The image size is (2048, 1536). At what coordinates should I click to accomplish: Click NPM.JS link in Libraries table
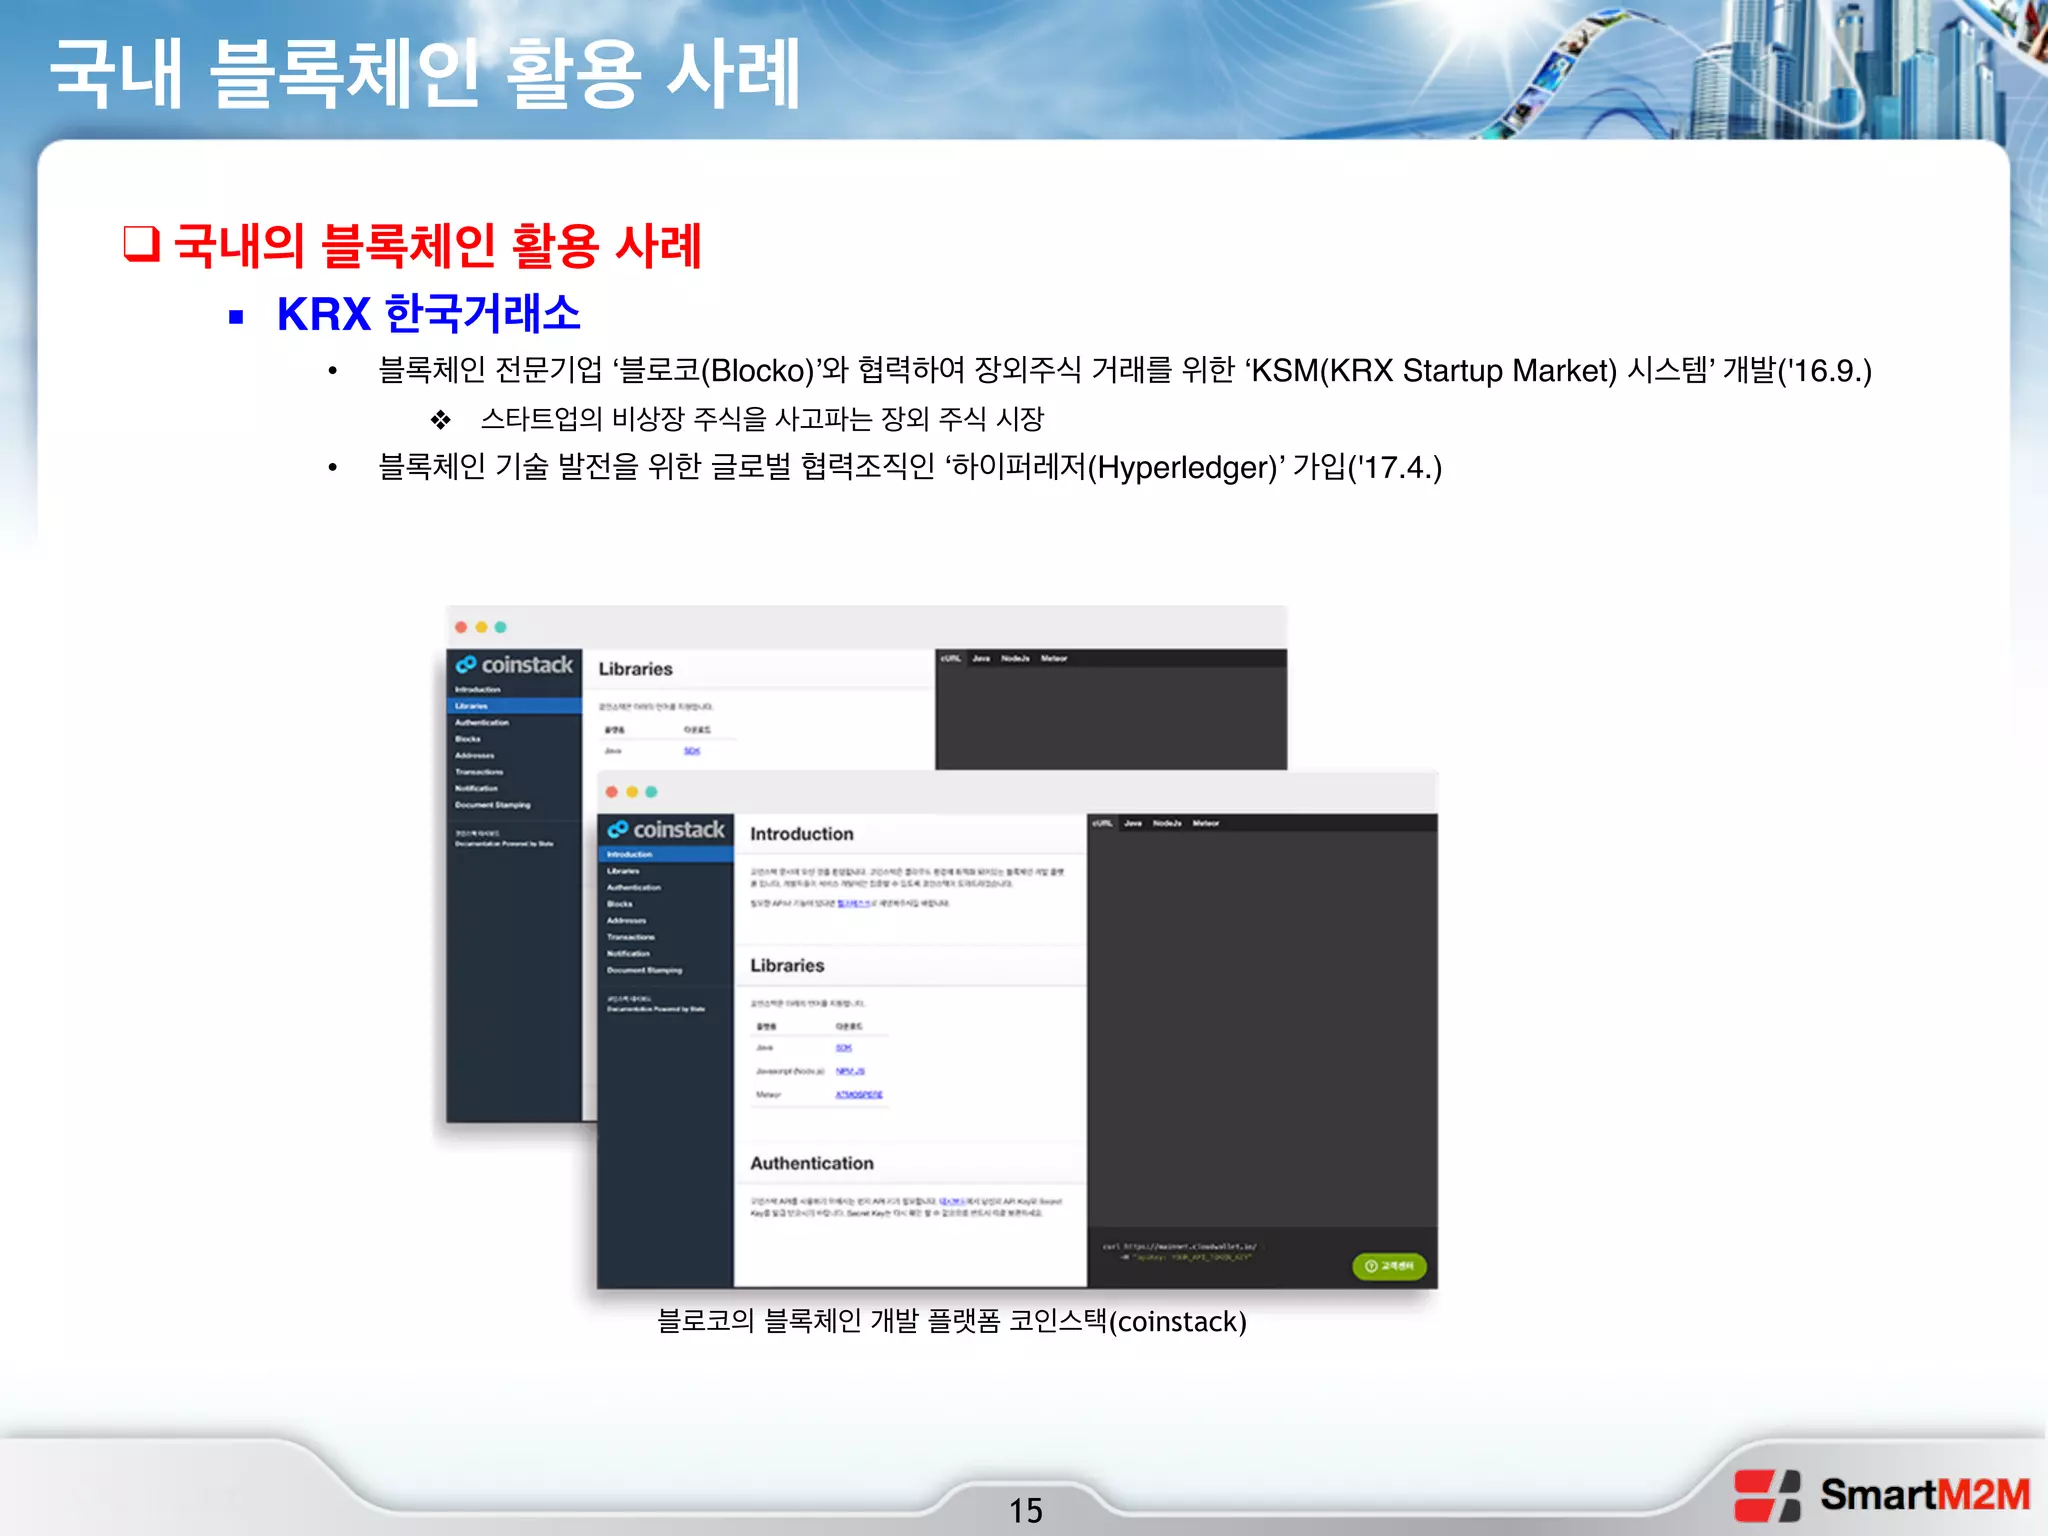(x=850, y=1071)
